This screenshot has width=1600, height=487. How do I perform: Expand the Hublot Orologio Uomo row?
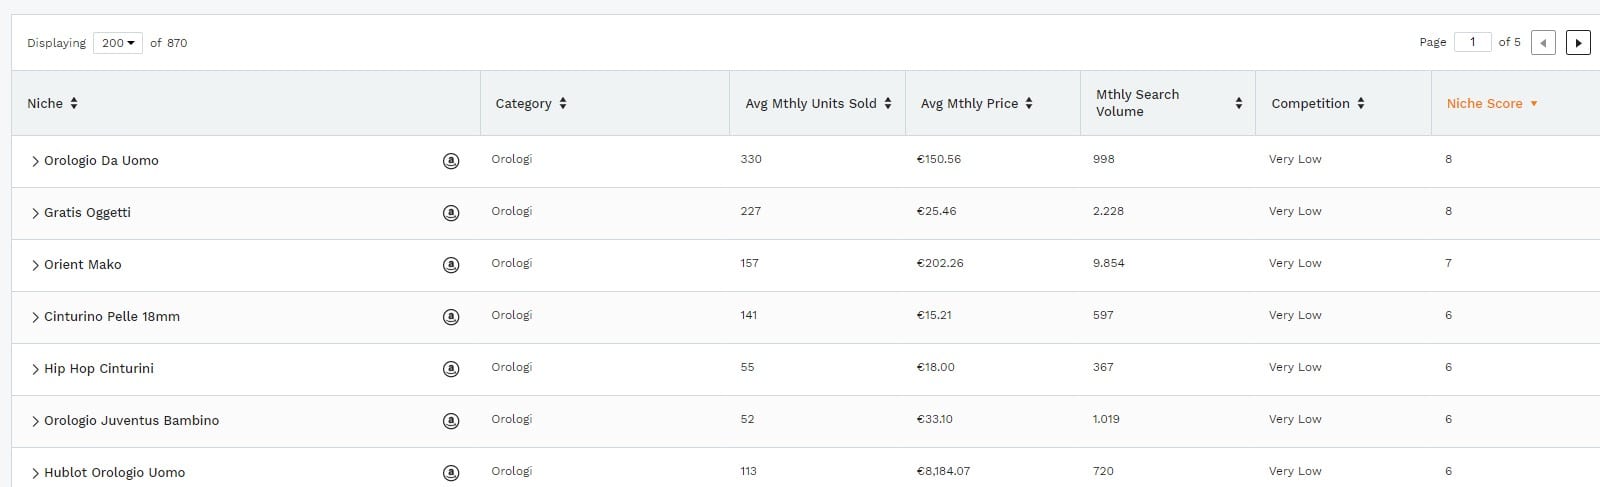pos(36,473)
